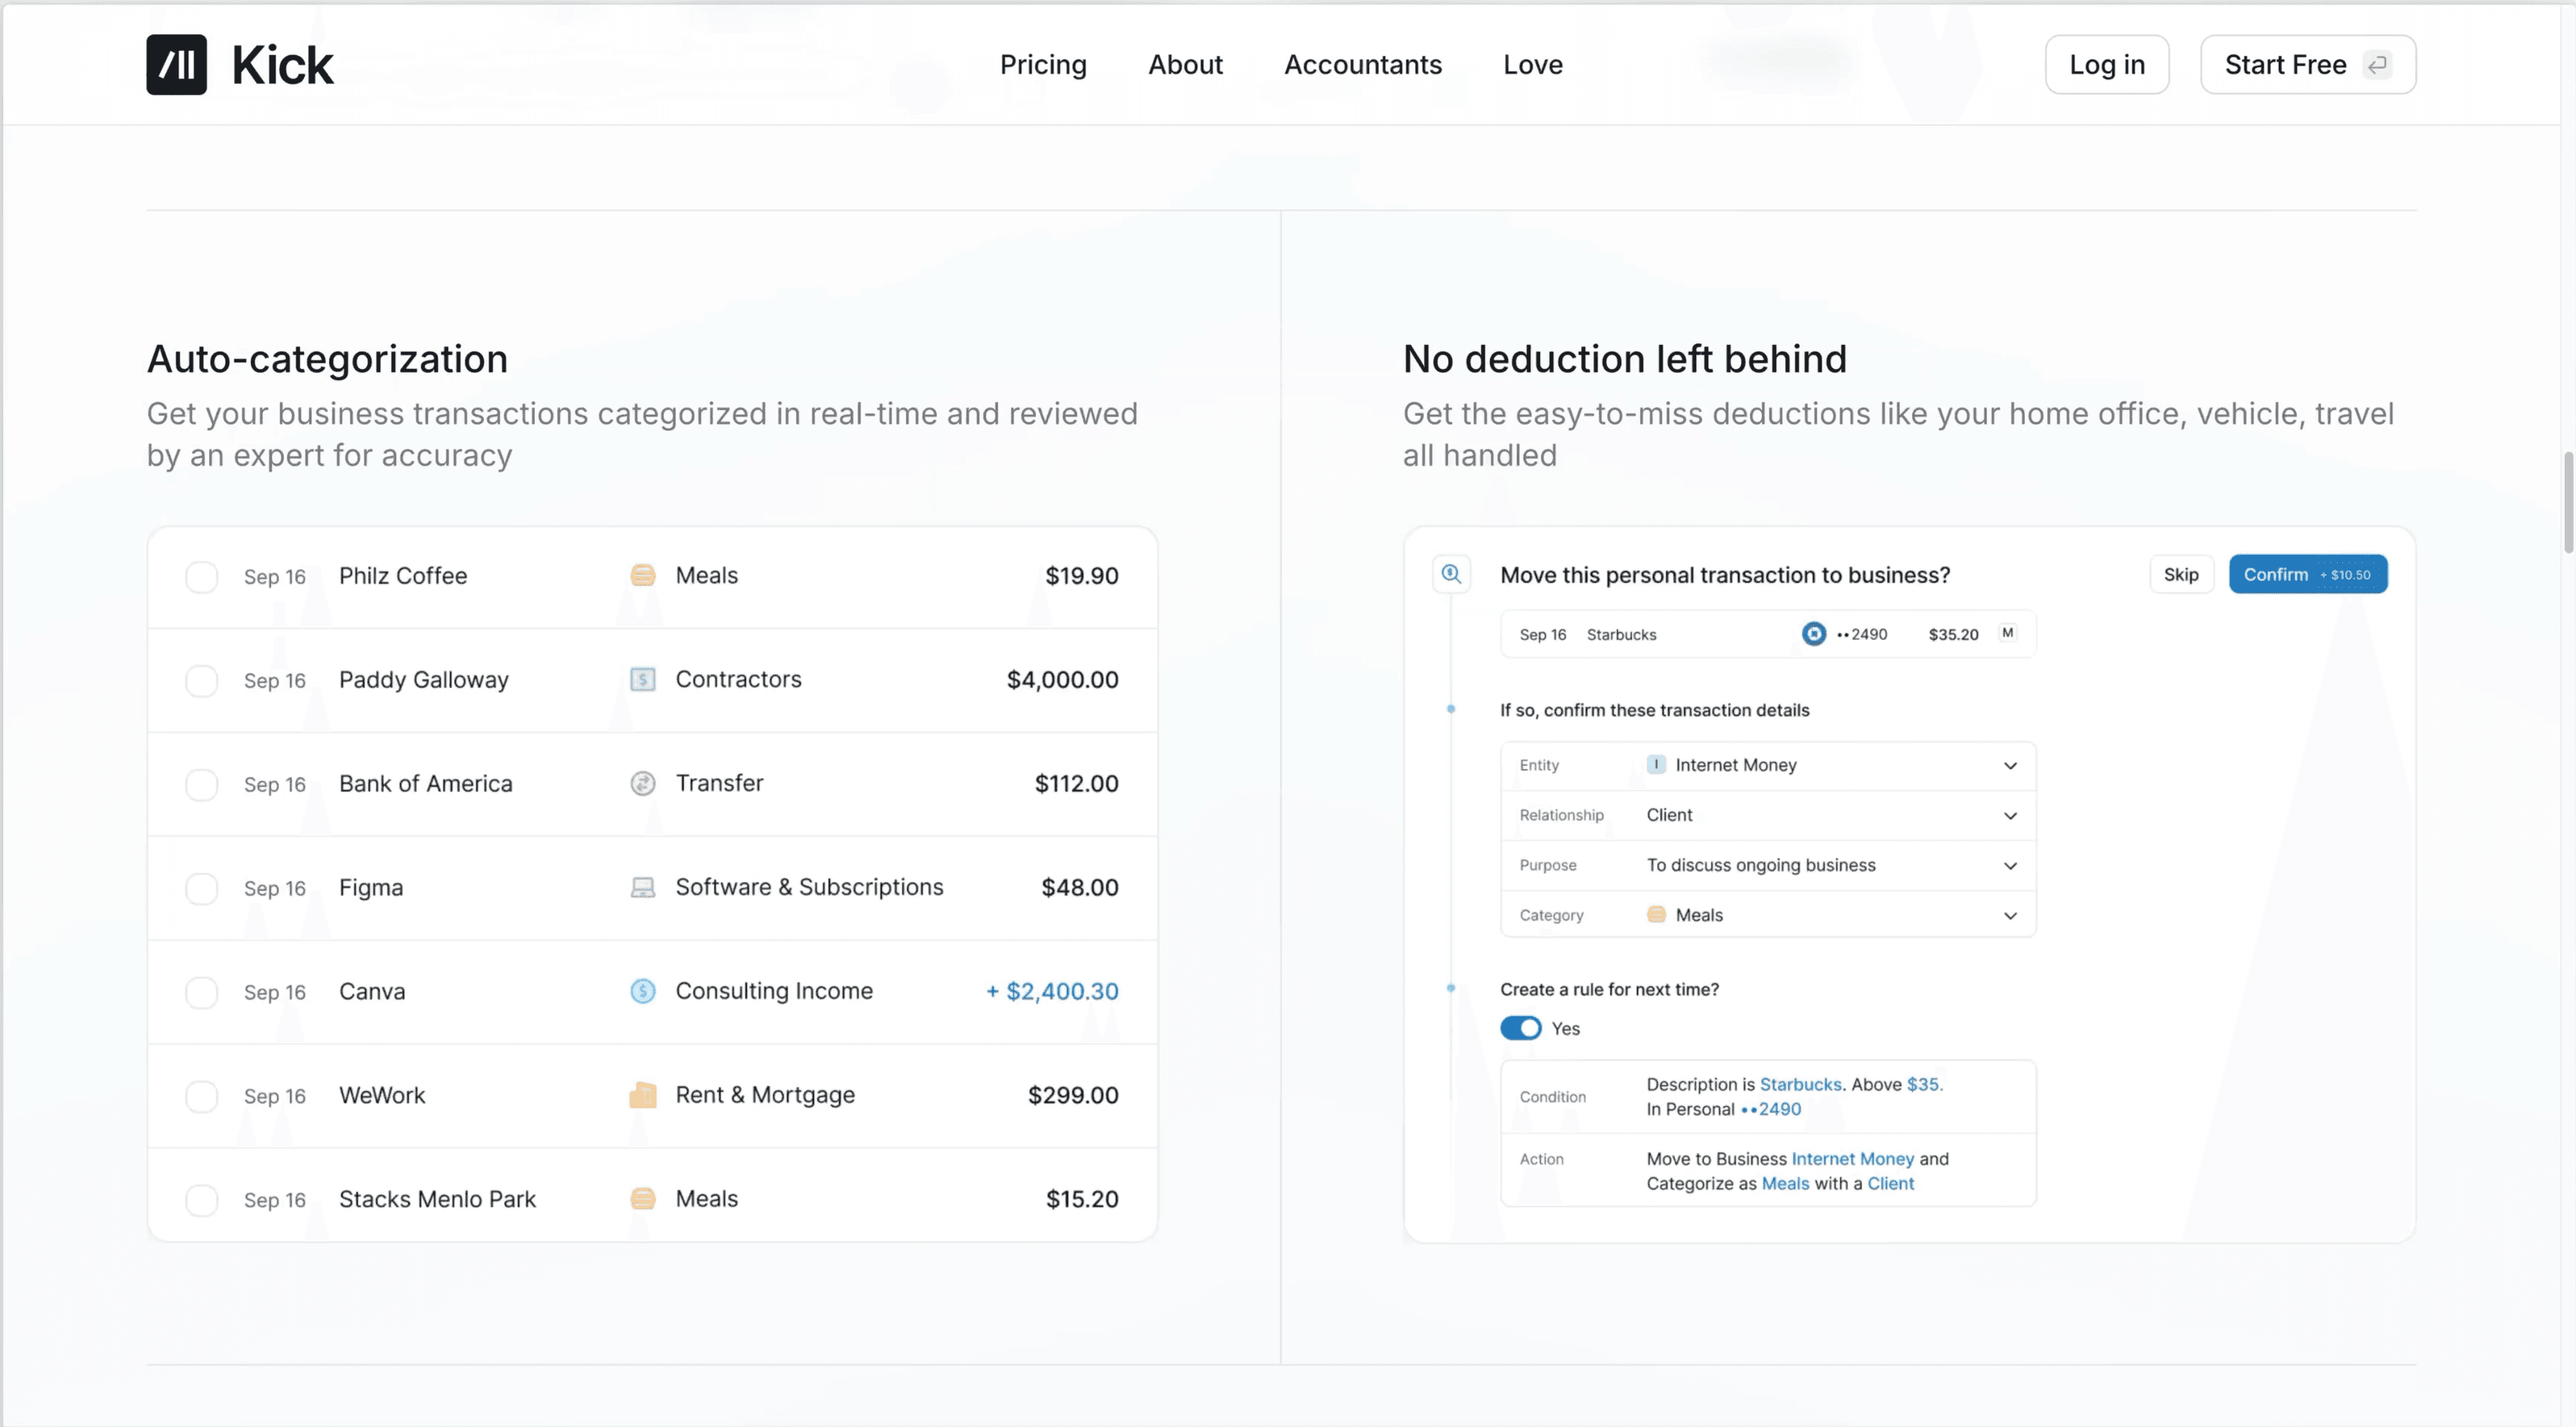Tick the WeWork transaction checkbox
Screen dimensions: 2576x1427
[202, 1097]
